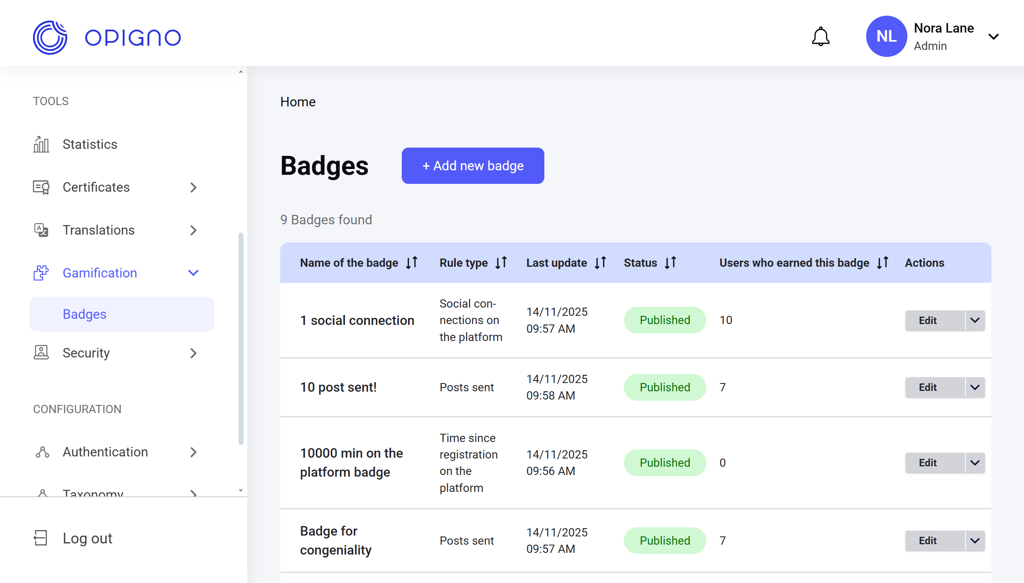
Task: Expand the Security submenu chevron
Action: click(x=193, y=353)
